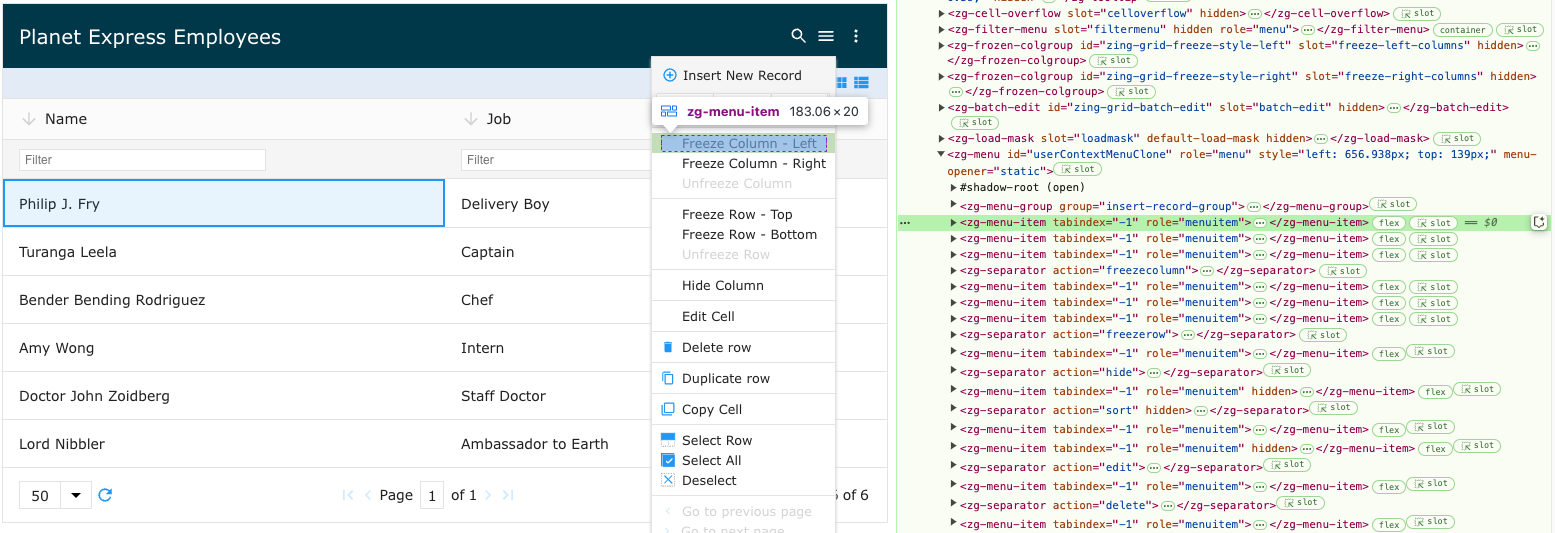Expand the zing-grid-freeze-style-right colgroup node
The height and width of the screenshot is (533, 1555).
[x=941, y=76]
